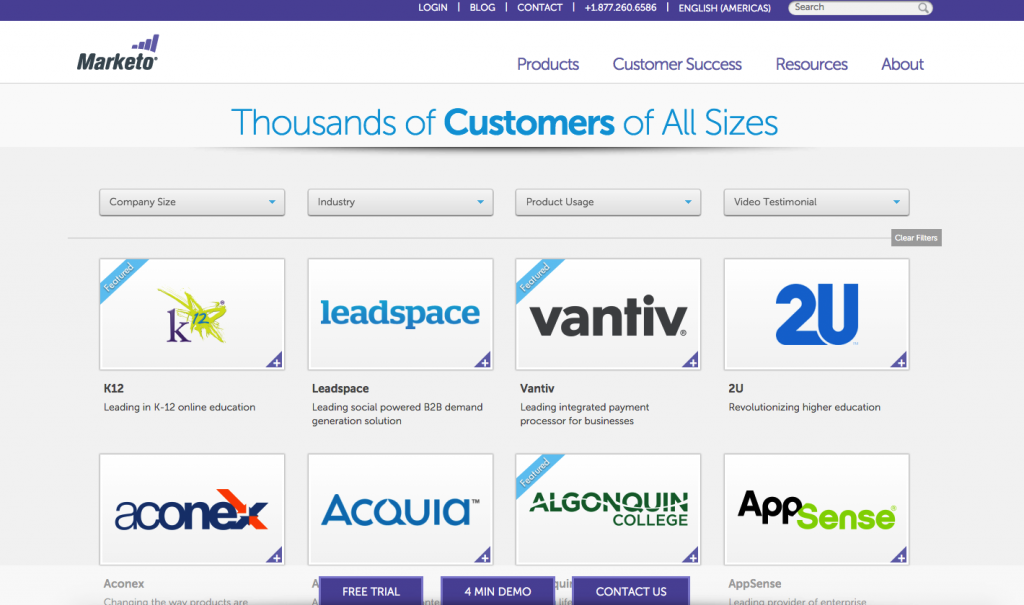This screenshot has height=605, width=1024.
Task: Open the About menu
Action: [903, 64]
